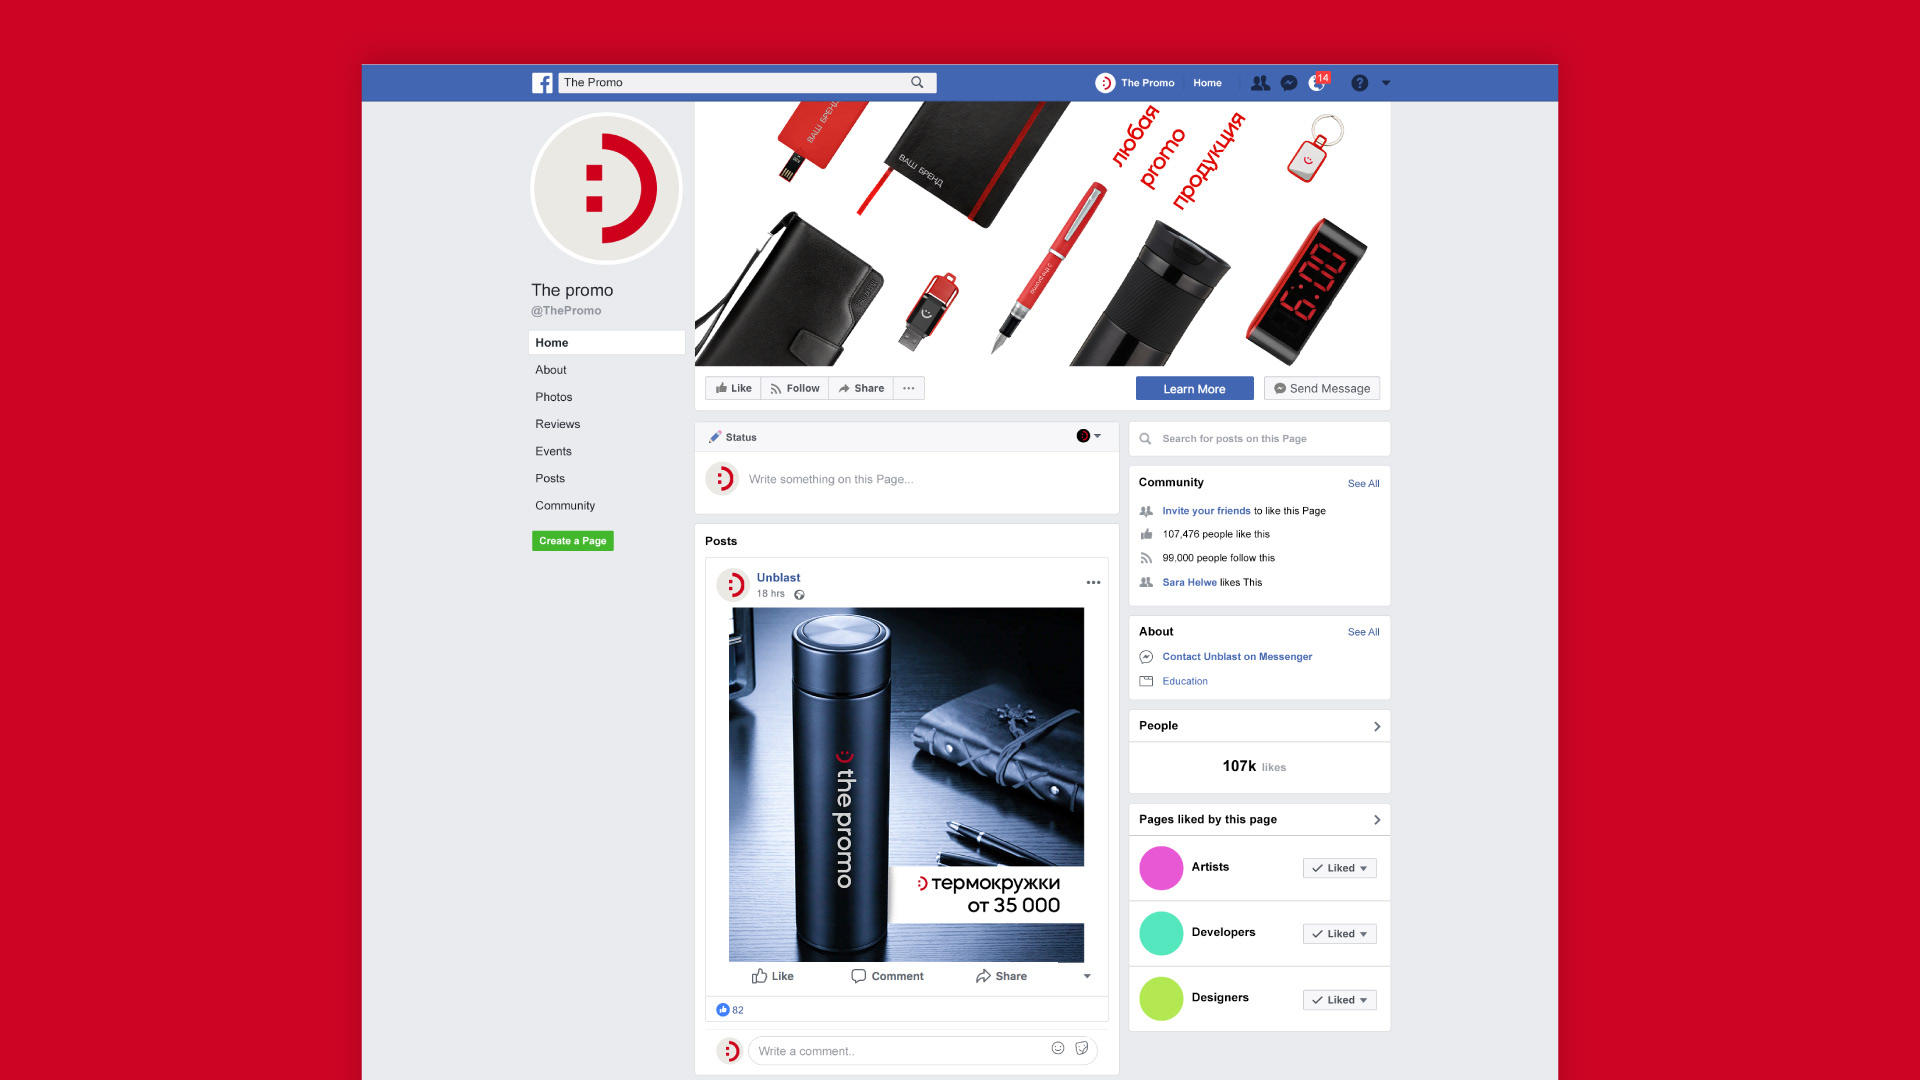Toggle the Liked status for Developers
The height and width of the screenshot is (1080, 1920).
(x=1339, y=934)
